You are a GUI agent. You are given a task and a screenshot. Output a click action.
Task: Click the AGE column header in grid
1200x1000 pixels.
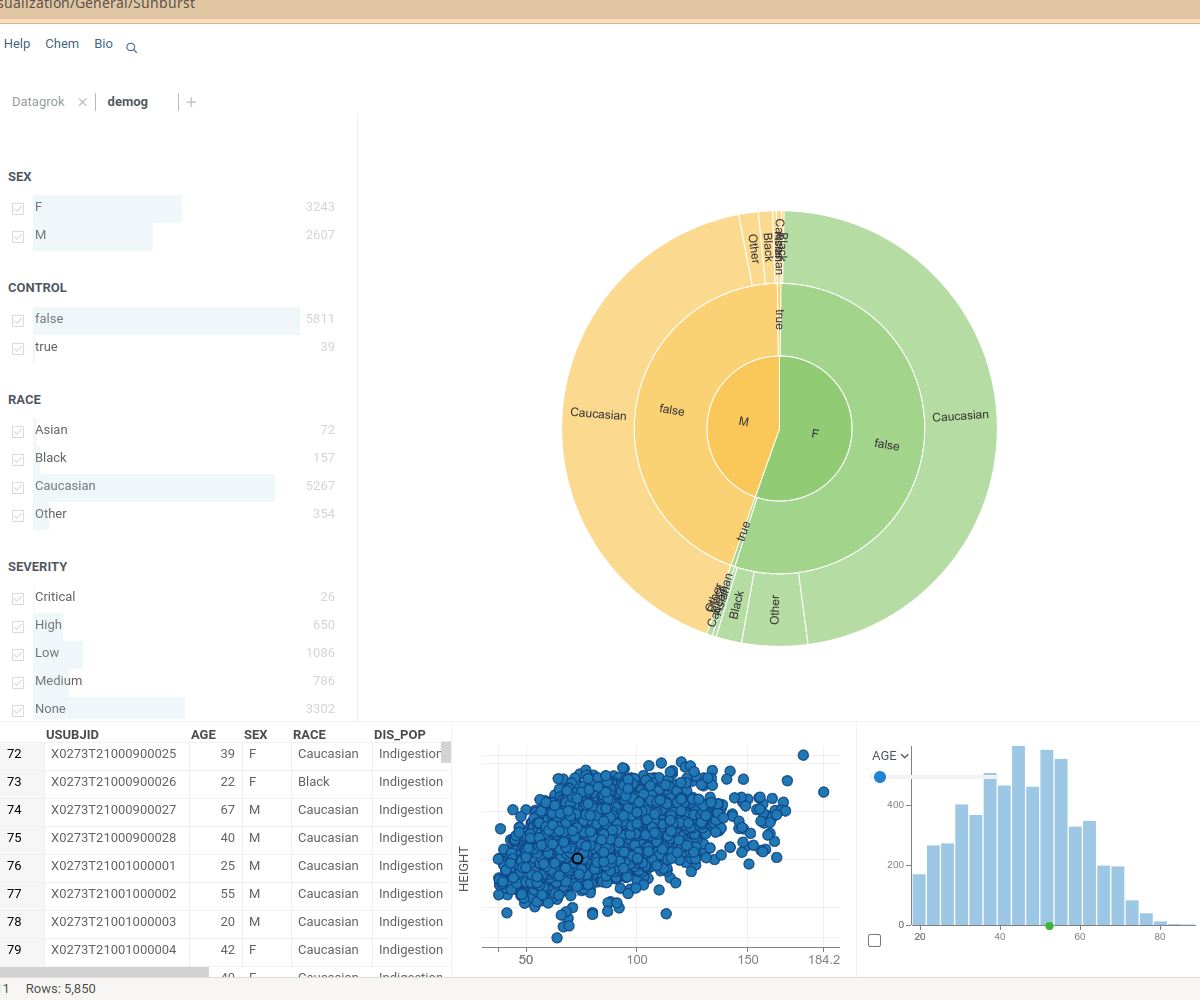coord(203,735)
